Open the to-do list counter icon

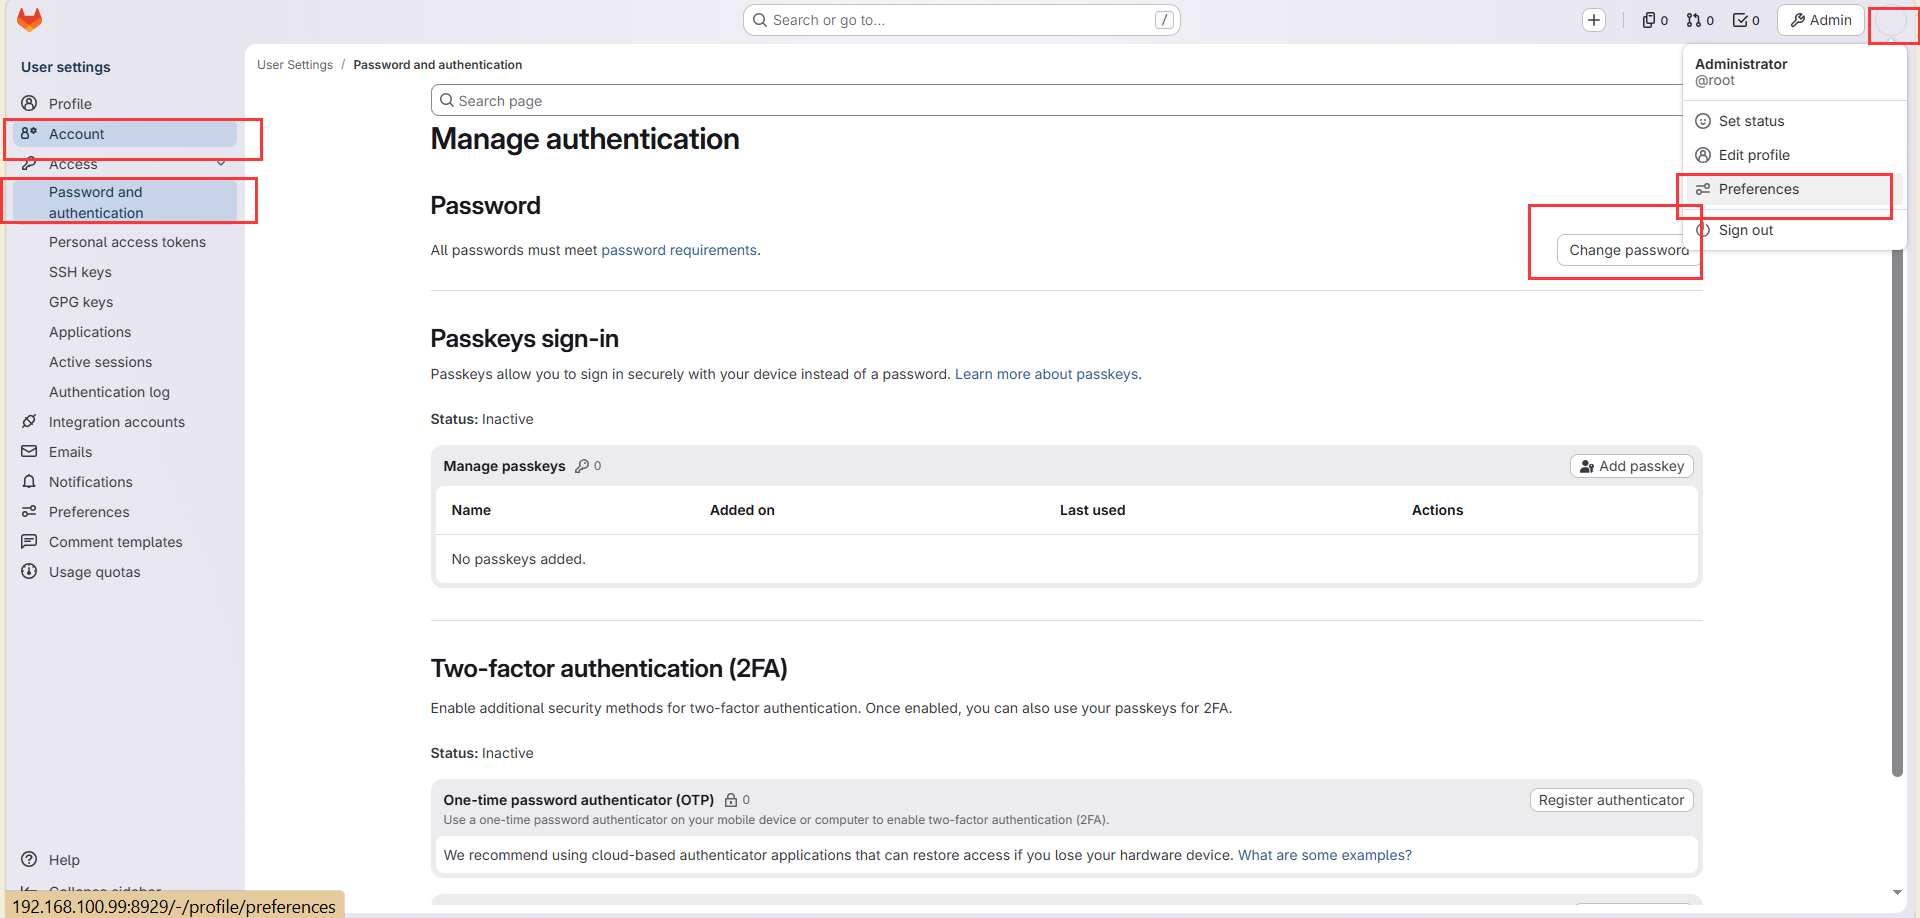coord(1746,20)
